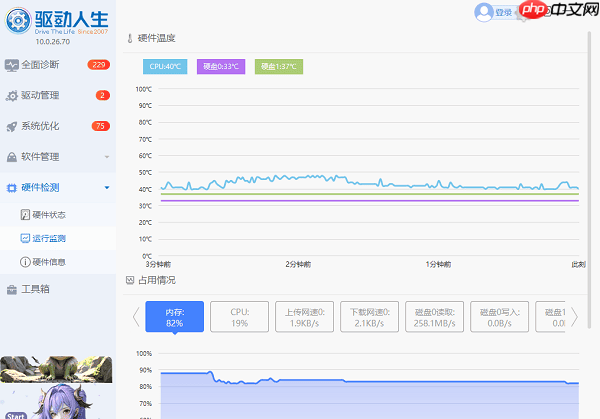Click the game ad Start button
600x419 pixels.
[16, 416]
